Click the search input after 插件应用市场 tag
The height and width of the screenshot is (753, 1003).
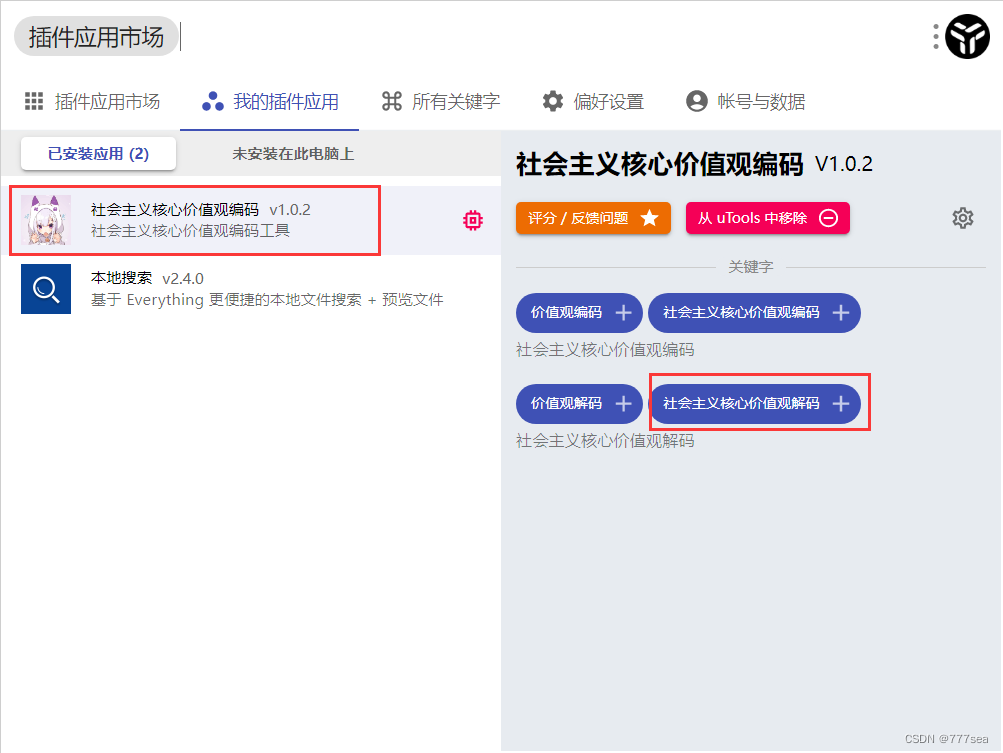click(550, 36)
